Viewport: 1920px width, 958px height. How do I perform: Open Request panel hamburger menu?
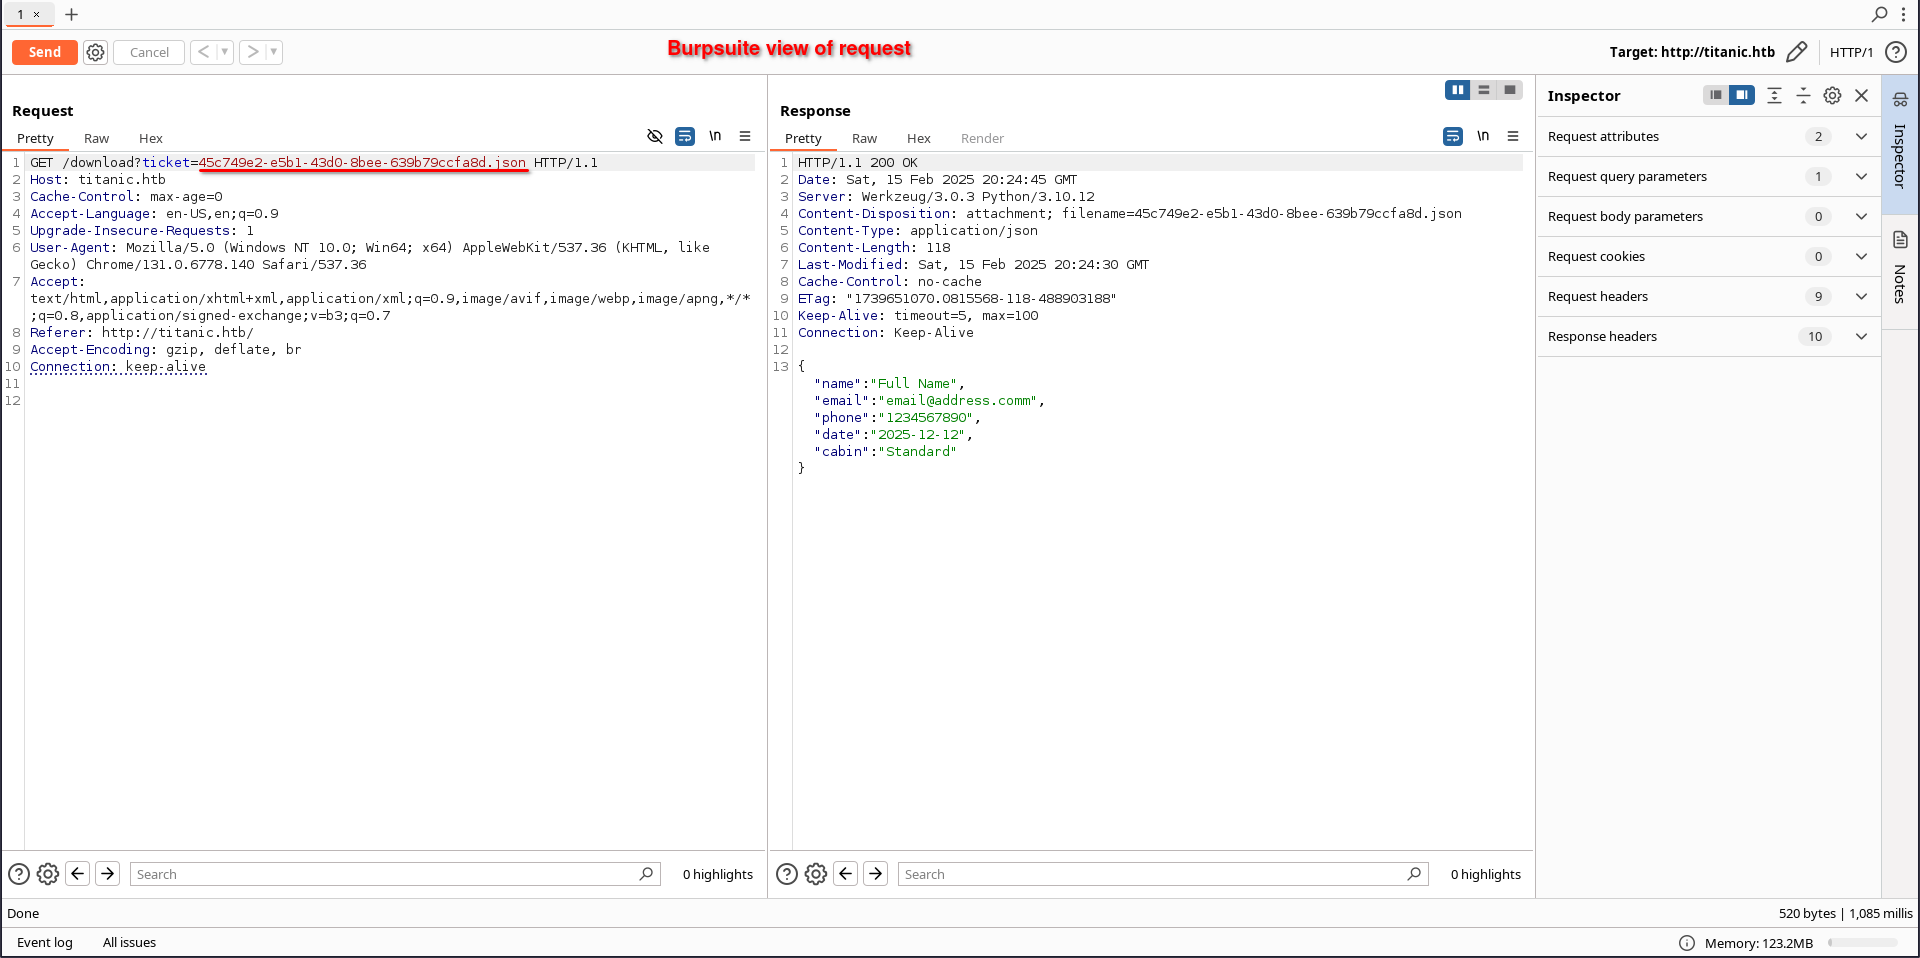tap(745, 136)
